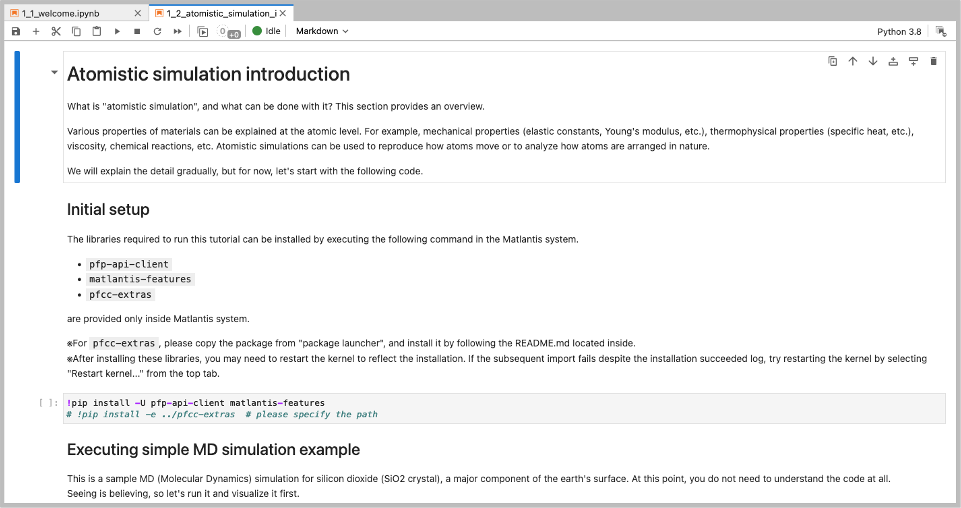Paste a cell from the clipboard icon
Image resolution: width=961 pixels, height=508 pixels.
[x=97, y=31]
